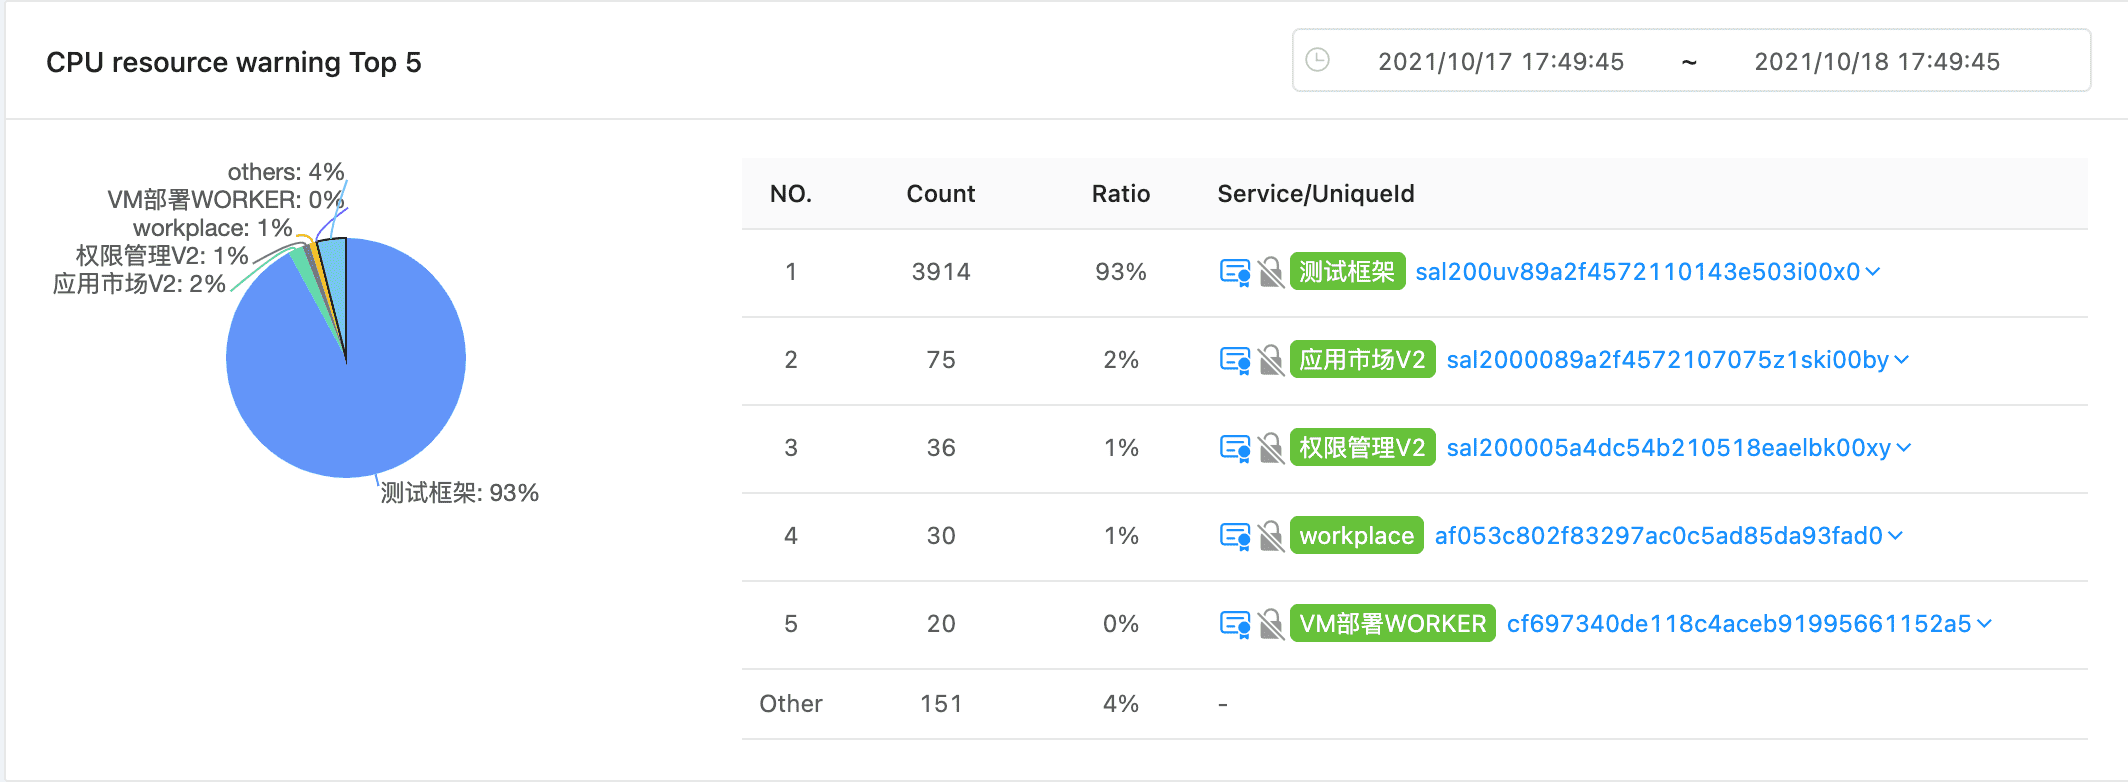Image resolution: width=2128 pixels, height=782 pixels.
Task: Click the muted bell icon in the workplace row
Action: (x=1271, y=536)
